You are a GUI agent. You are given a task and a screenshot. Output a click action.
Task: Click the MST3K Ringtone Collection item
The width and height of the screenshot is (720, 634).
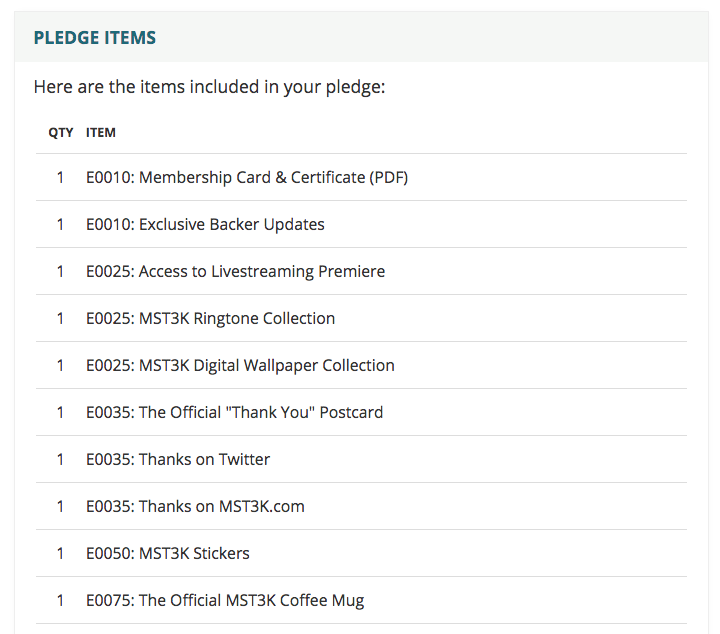(210, 318)
